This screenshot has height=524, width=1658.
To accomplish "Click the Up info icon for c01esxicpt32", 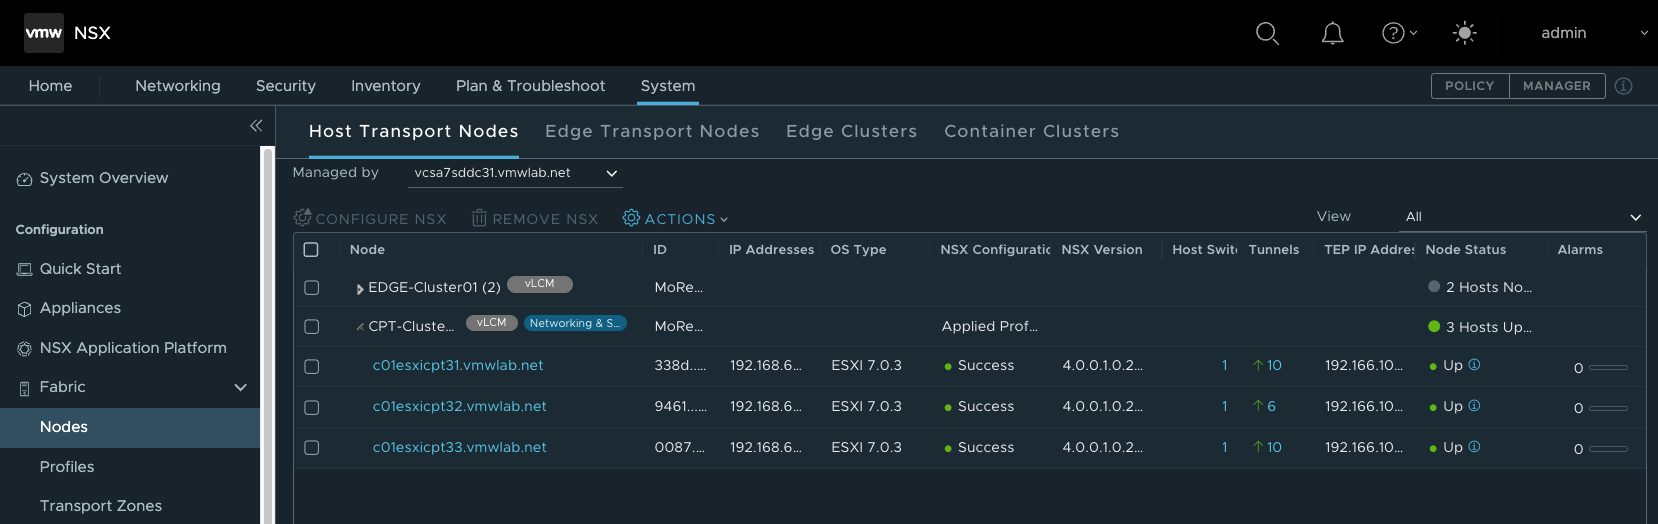I will [1474, 406].
